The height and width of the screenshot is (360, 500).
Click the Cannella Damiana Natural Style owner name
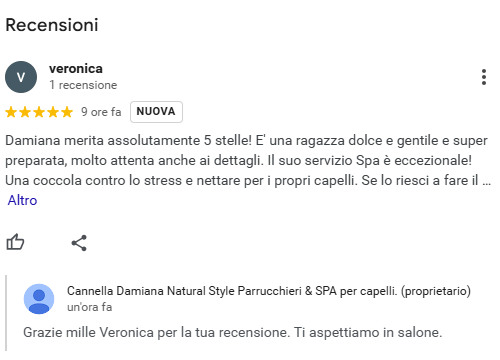pyautogui.click(x=269, y=291)
